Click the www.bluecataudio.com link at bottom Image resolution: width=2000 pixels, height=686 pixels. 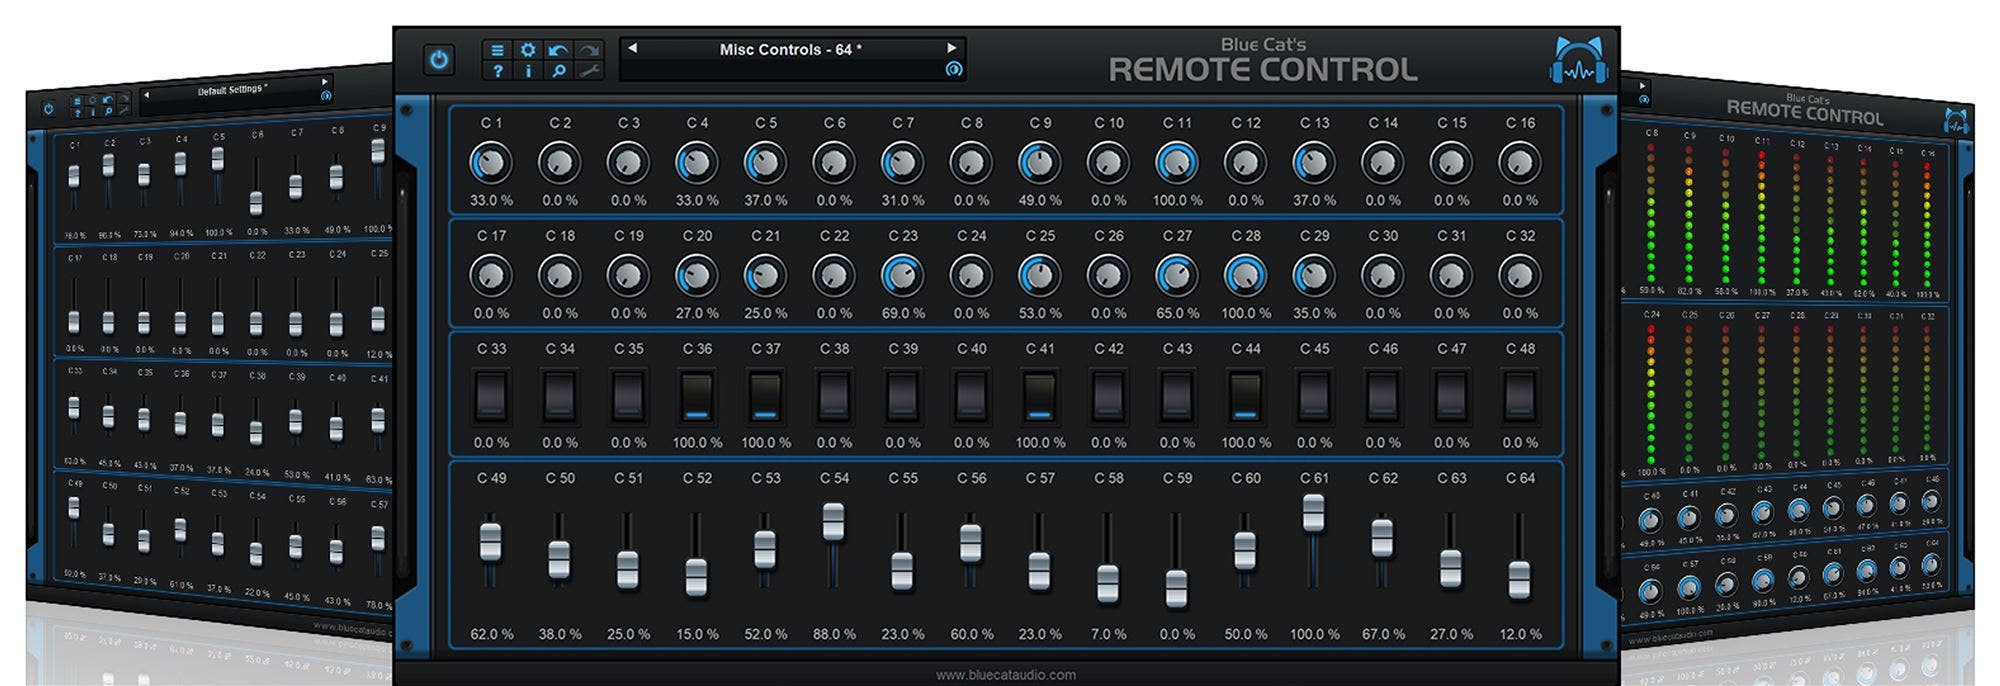click(x=1006, y=675)
